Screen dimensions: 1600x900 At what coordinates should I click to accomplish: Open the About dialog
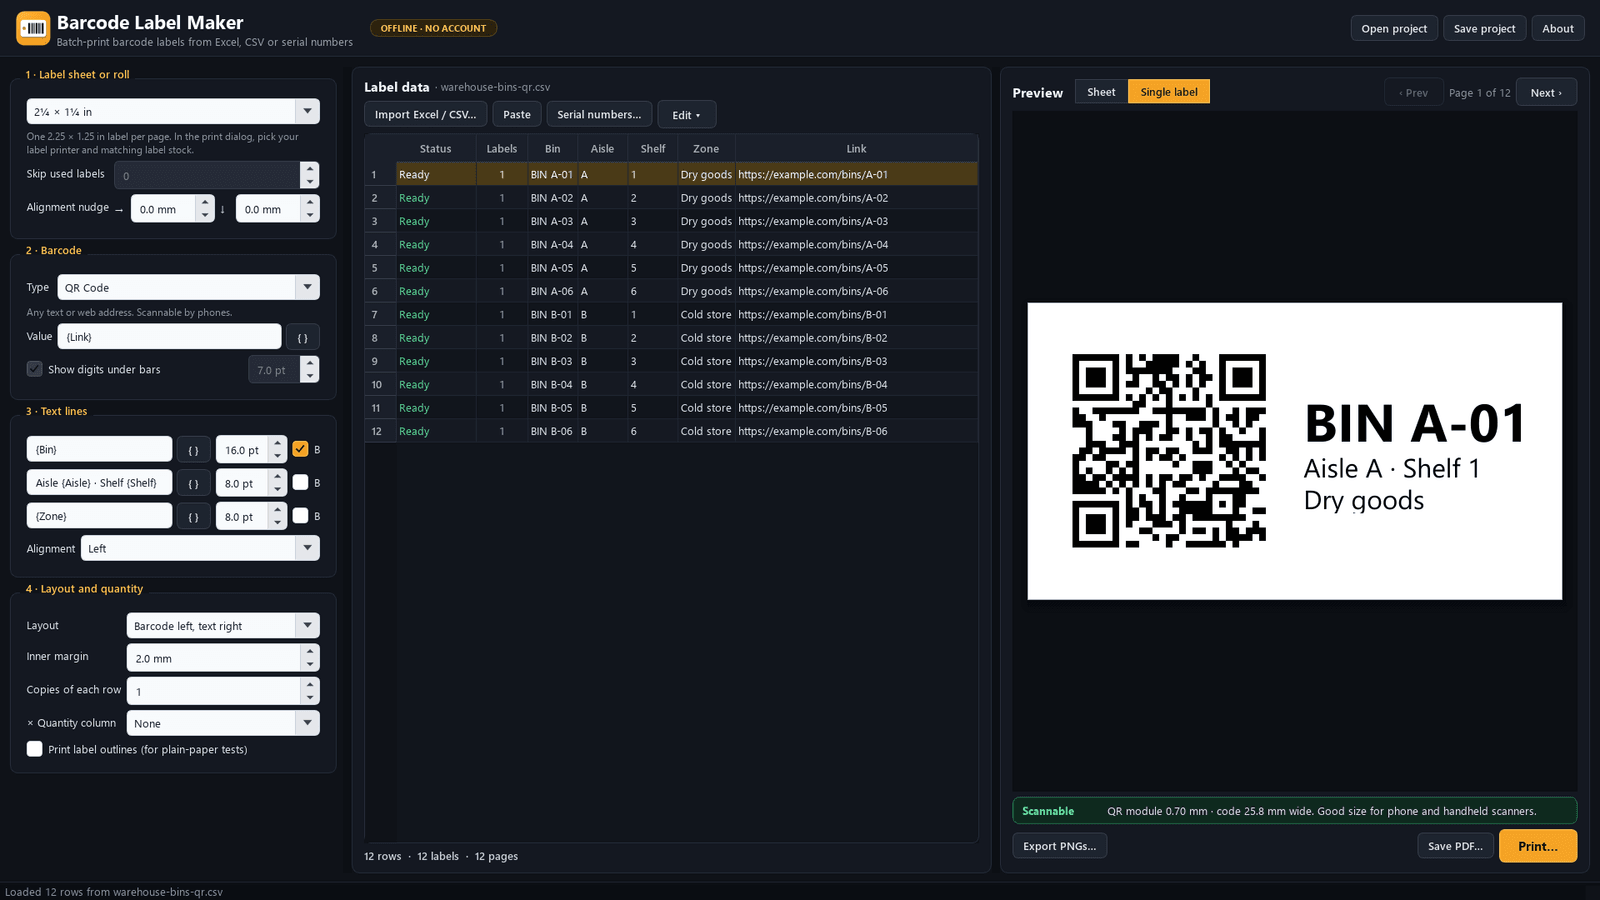(1558, 28)
